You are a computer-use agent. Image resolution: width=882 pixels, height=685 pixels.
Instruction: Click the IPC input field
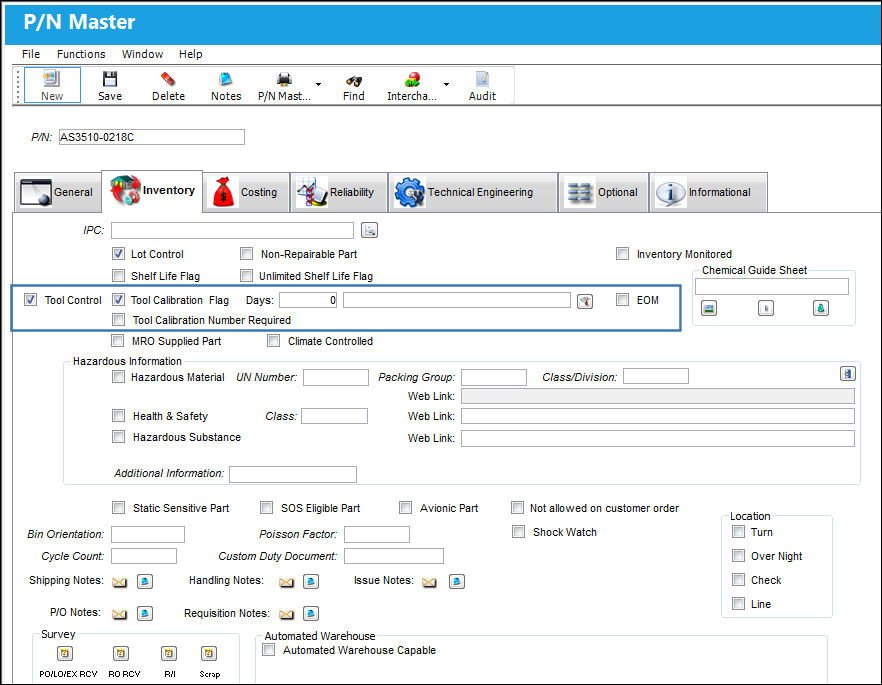pyautogui.click(x=232, y=230)
